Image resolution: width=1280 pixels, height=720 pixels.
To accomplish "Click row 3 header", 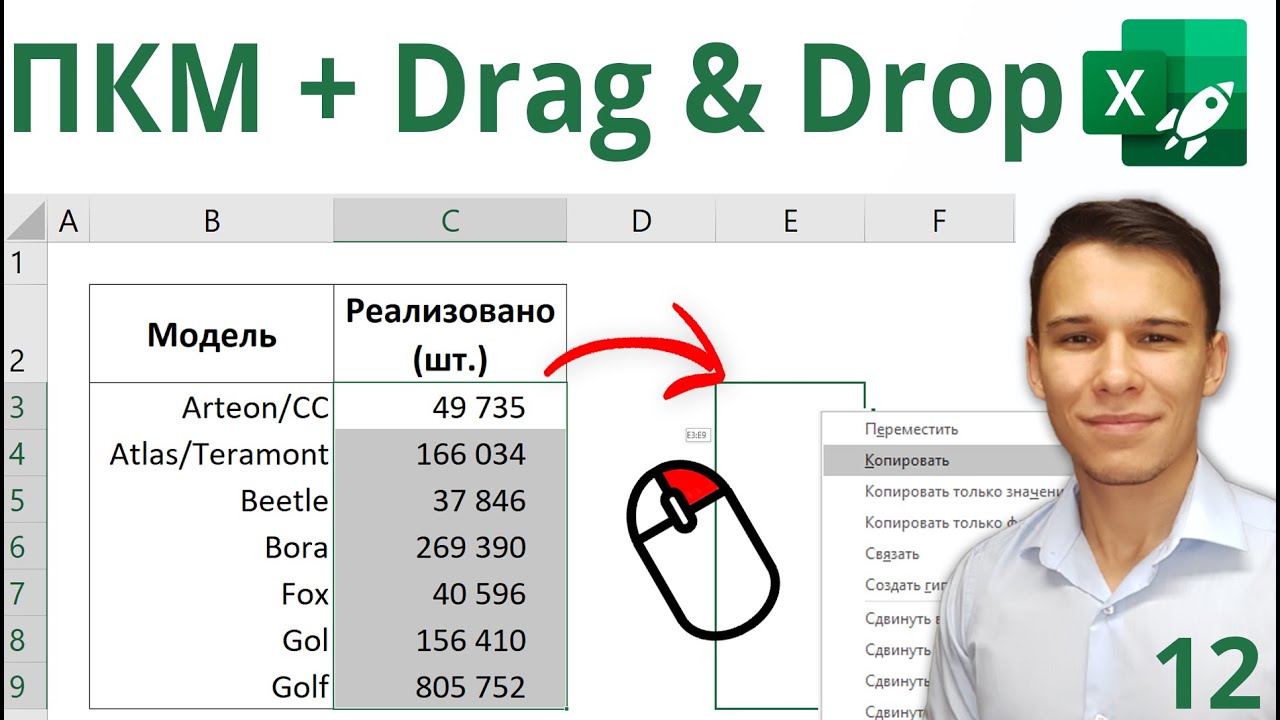I will tap(26, 407).
